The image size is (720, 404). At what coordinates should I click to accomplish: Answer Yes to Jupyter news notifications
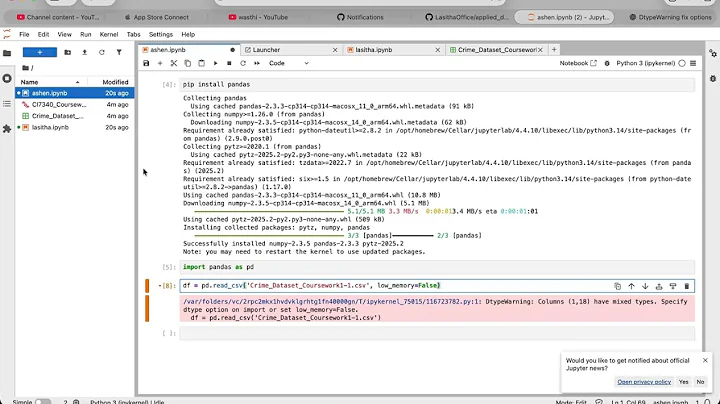(683, 382)
